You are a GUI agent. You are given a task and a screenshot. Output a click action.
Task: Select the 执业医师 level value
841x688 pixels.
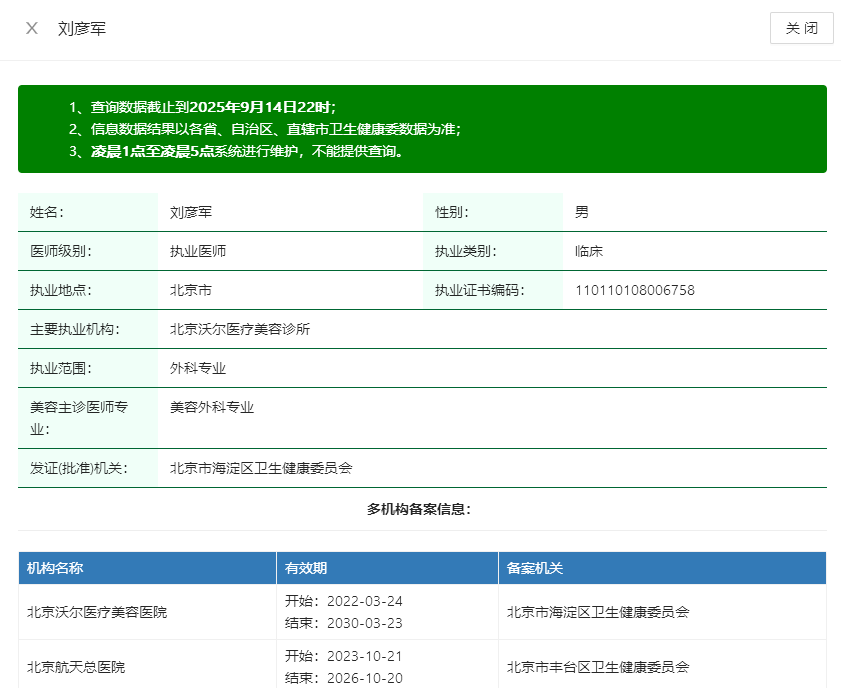coord(198,251)
